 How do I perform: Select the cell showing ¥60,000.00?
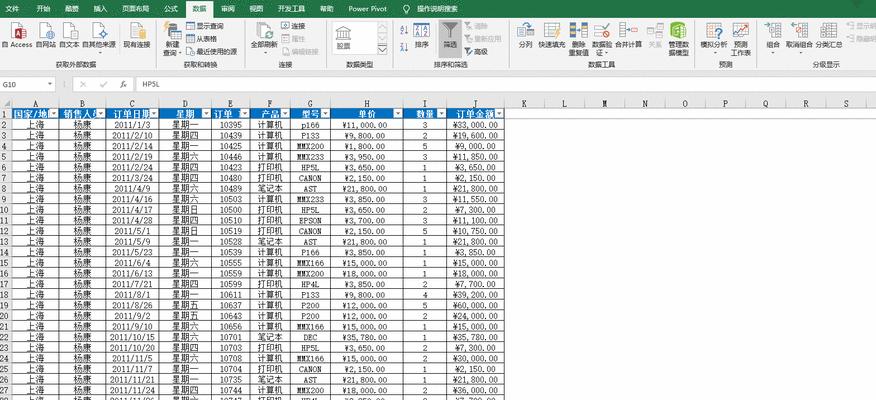click(475, 306)
